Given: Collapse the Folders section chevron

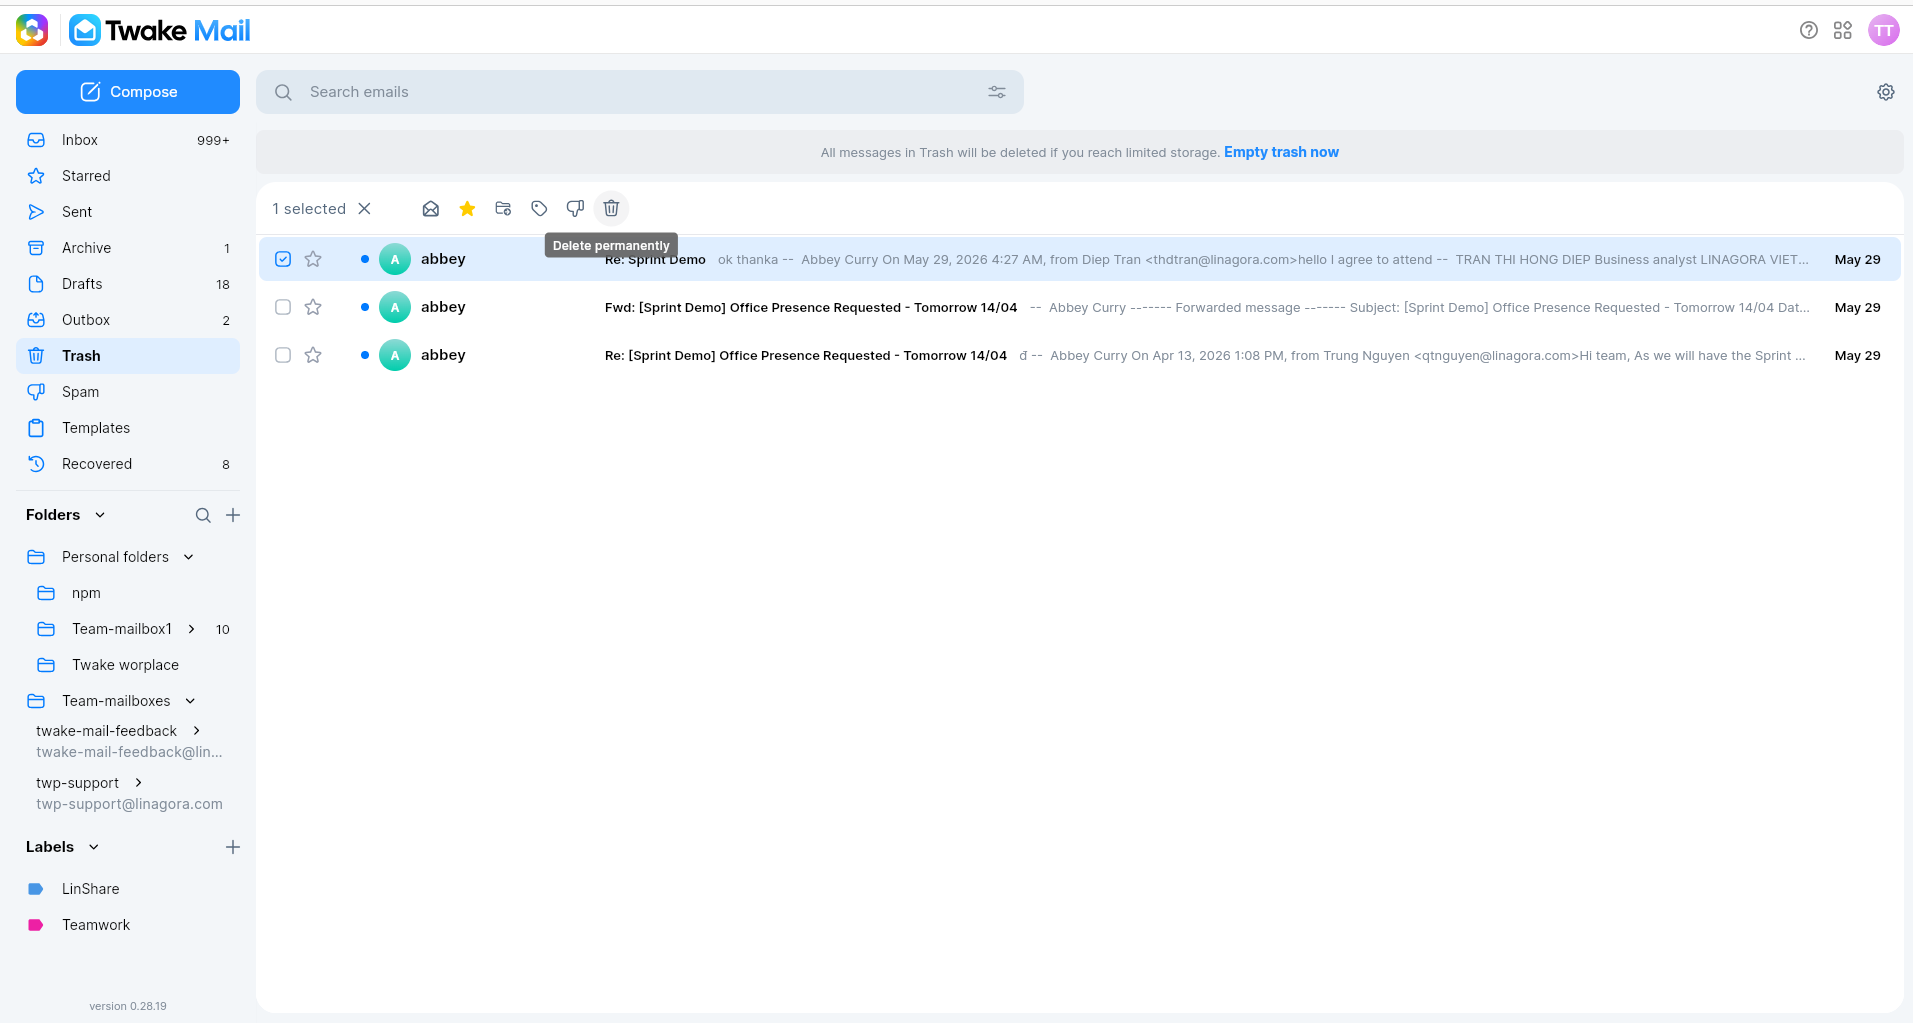Looking at the screenshot, I should pyautogui.click(x=100, y=515).
